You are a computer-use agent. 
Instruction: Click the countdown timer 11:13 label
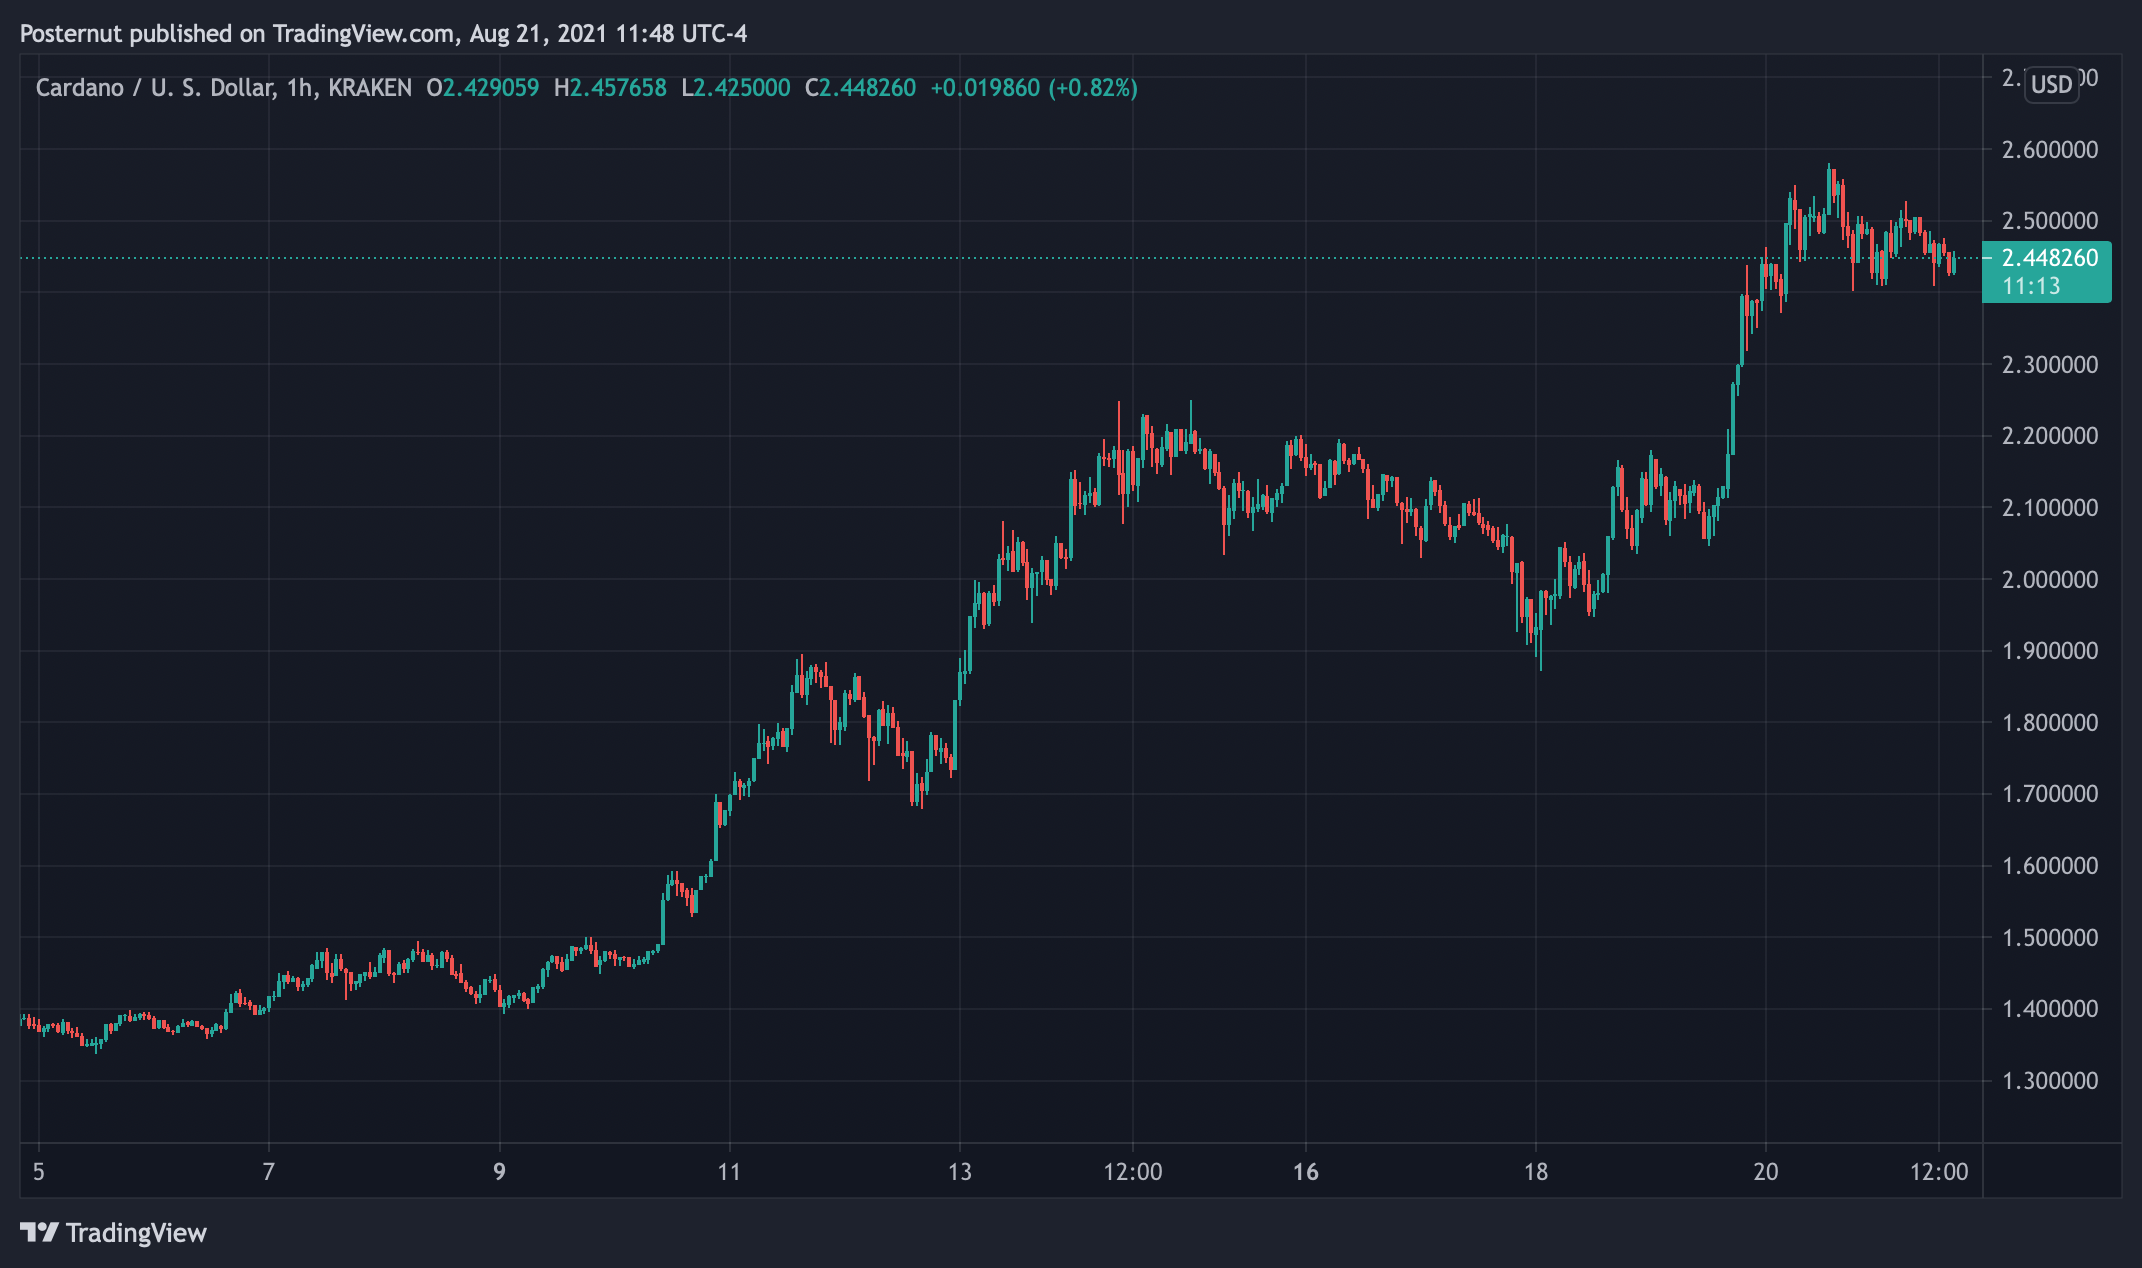pyautogui.click(x=2031, y=287)
